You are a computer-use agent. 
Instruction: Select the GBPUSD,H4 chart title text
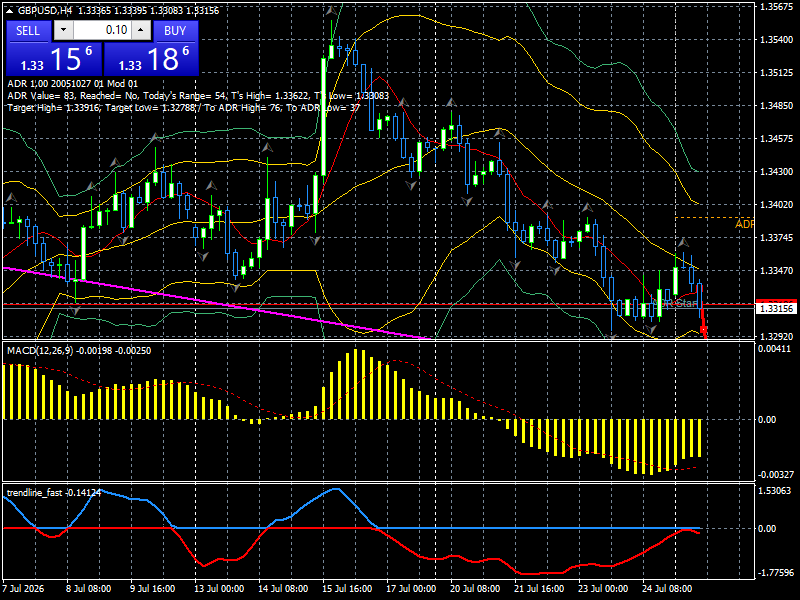[x=44, y=10]
